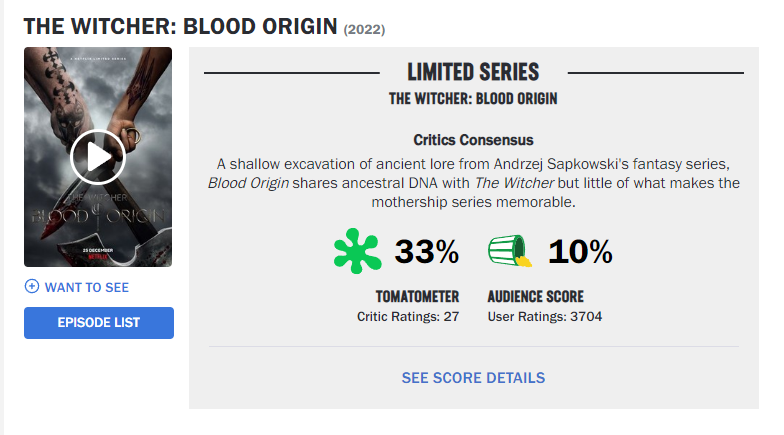Open User Ratings: 3704 reviews
Viewport: 784px width, 435px height.
pyautogui.click(x=545, y=317)
